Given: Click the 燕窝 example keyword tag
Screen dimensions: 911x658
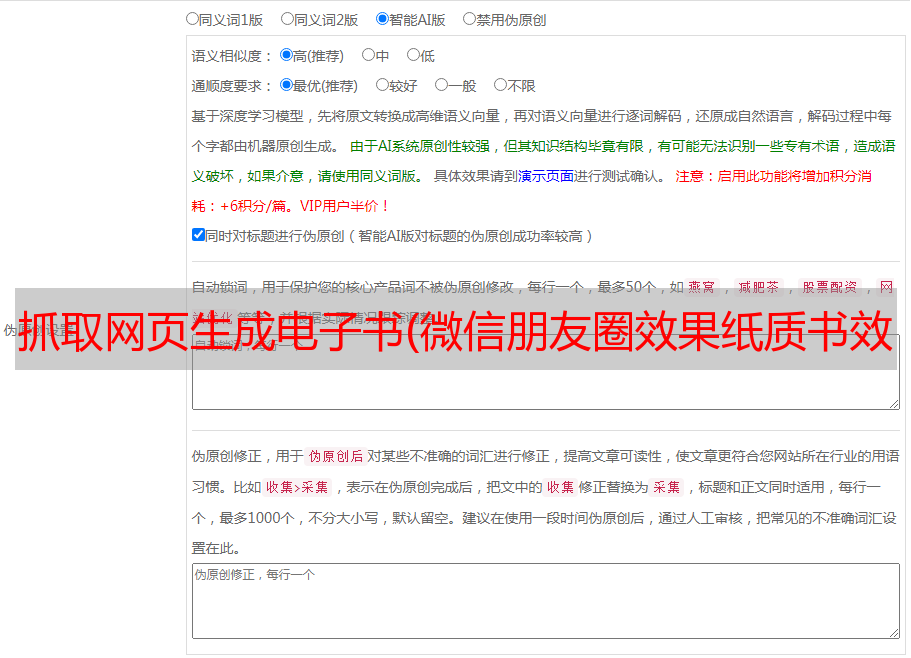Looking at the screenshot, I should 701,287.
